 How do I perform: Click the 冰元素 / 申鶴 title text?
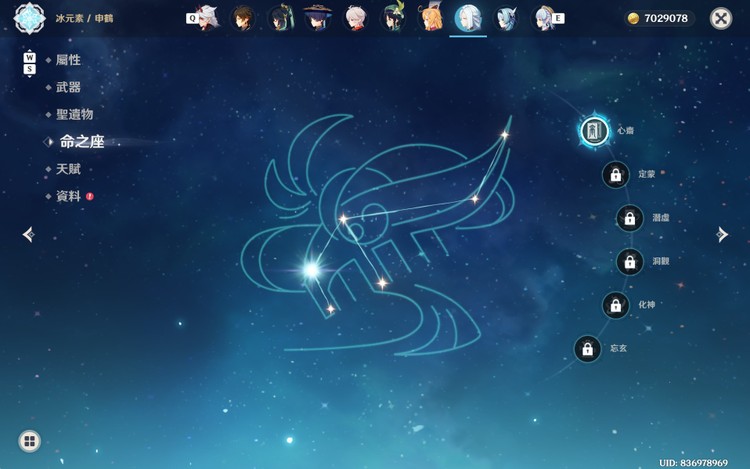[x=84, y=19]
